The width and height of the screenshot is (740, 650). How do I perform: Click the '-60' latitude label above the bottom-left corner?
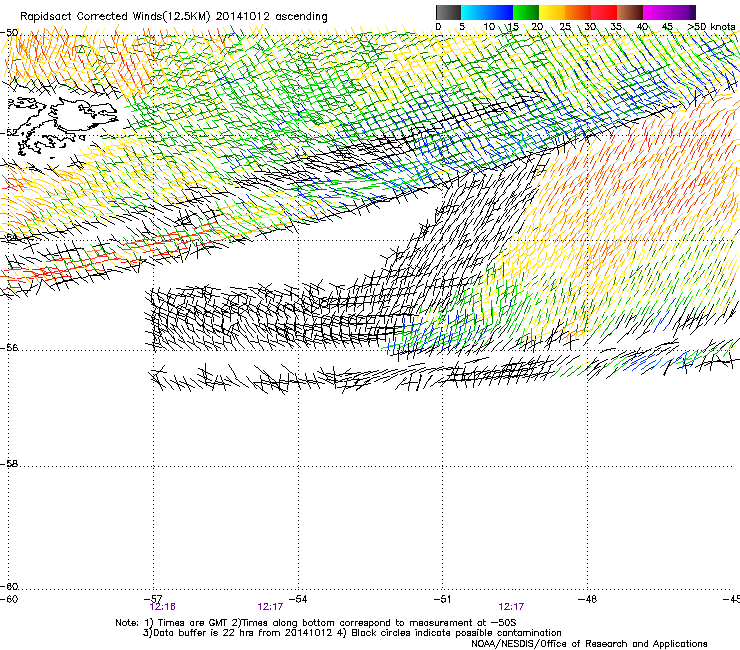click(9, 587)
